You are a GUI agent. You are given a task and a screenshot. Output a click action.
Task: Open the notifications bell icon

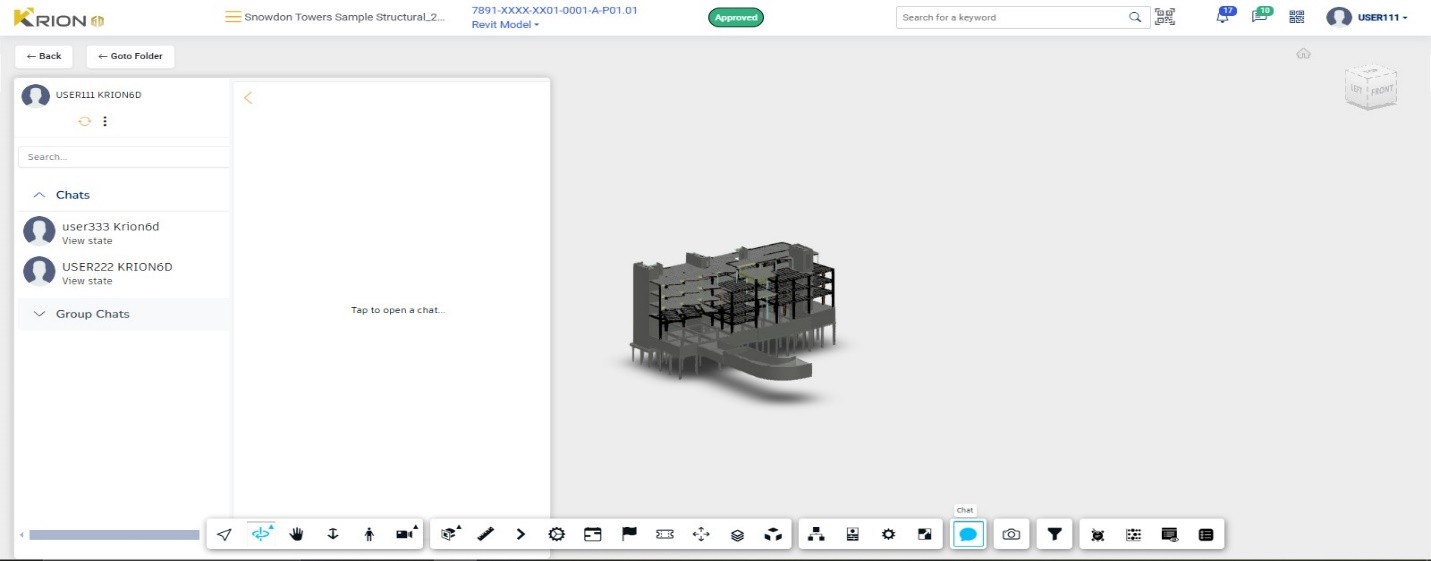click(x=1222, y=17)
